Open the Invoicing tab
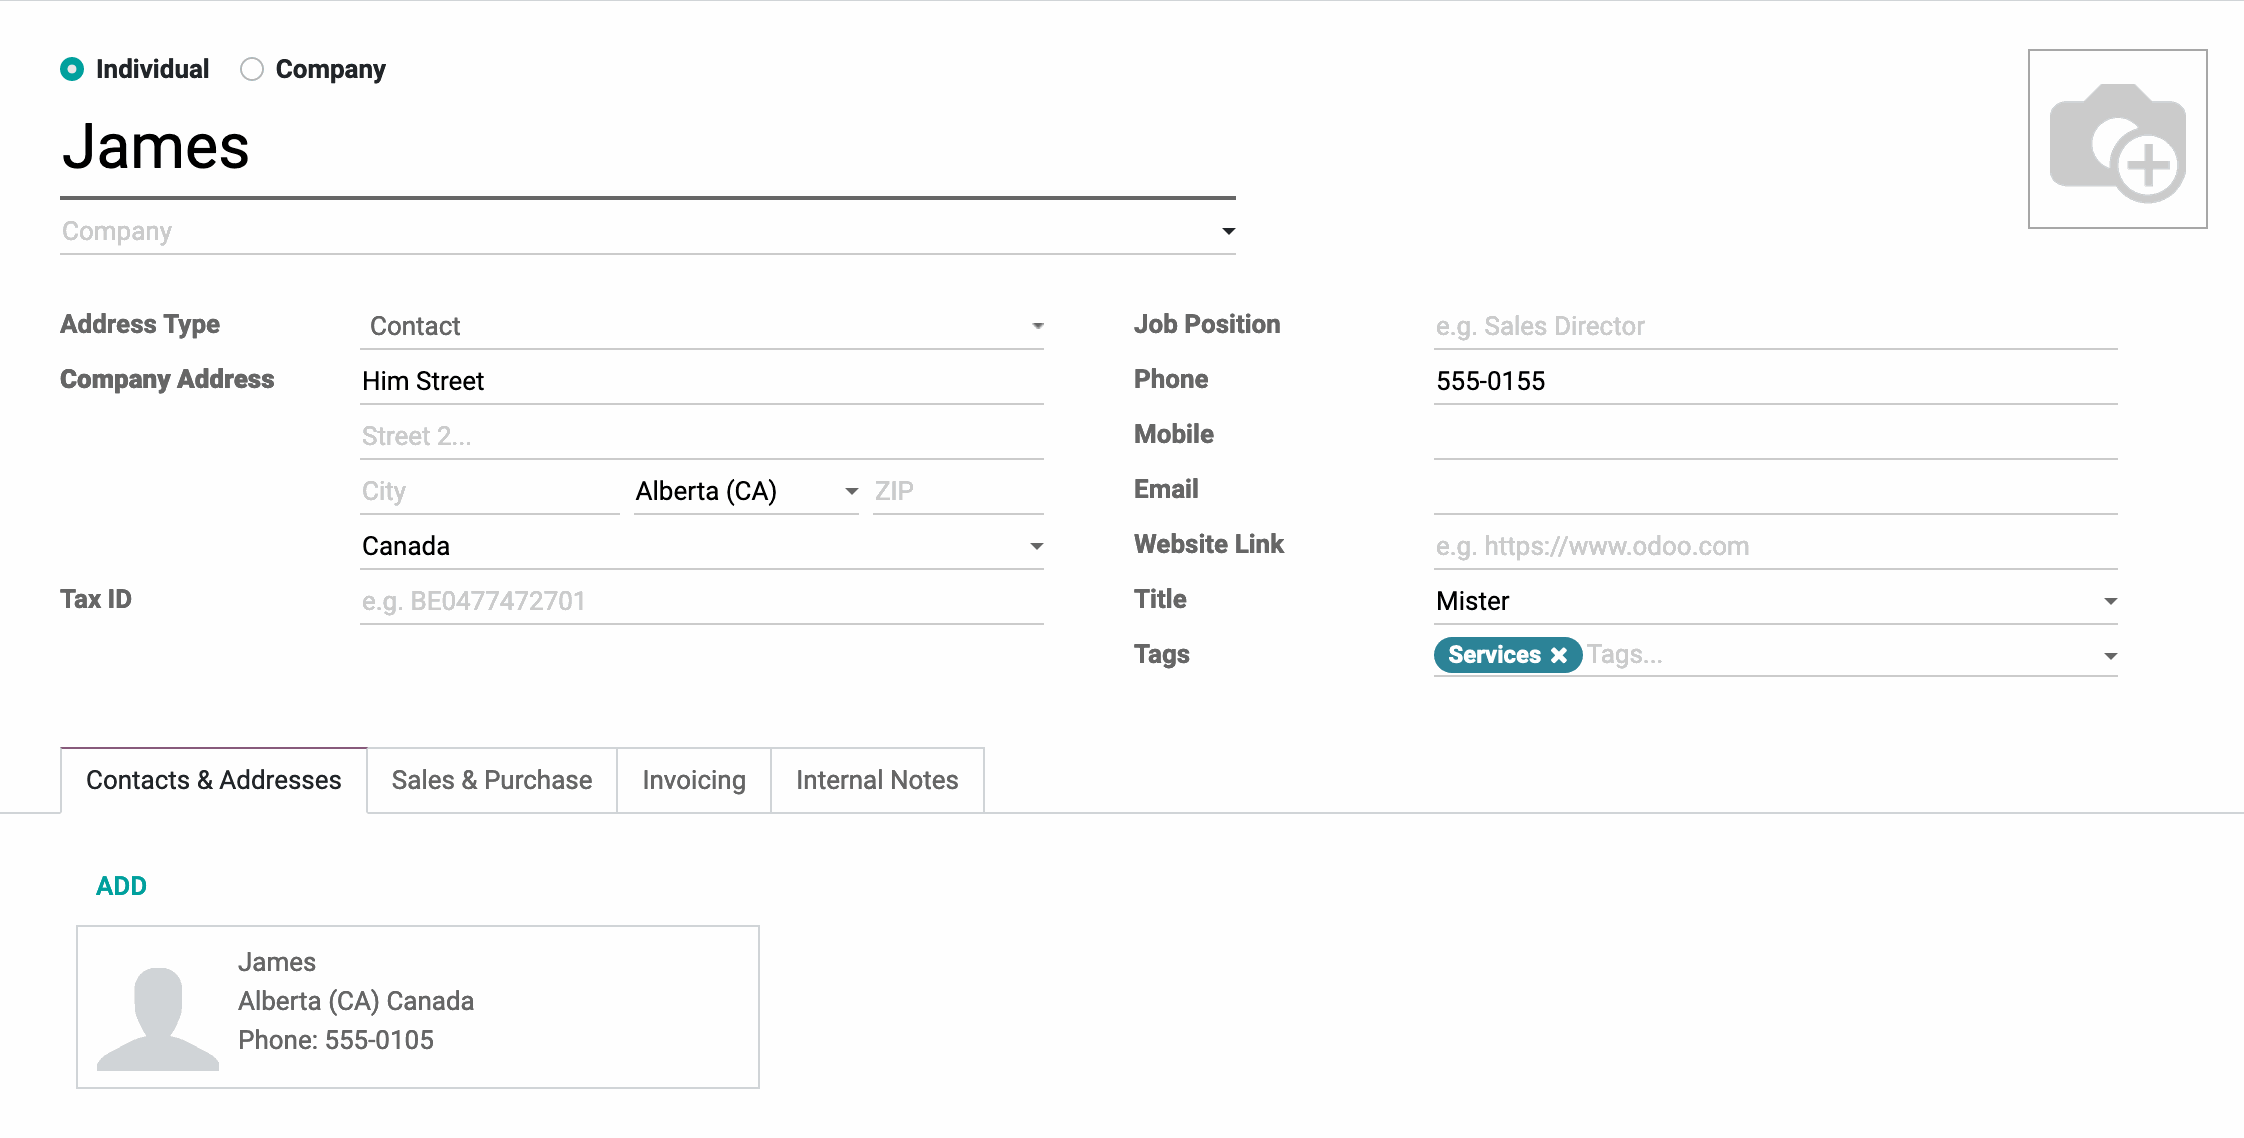Screen dimensions: 2244x1138 point(693,780)
